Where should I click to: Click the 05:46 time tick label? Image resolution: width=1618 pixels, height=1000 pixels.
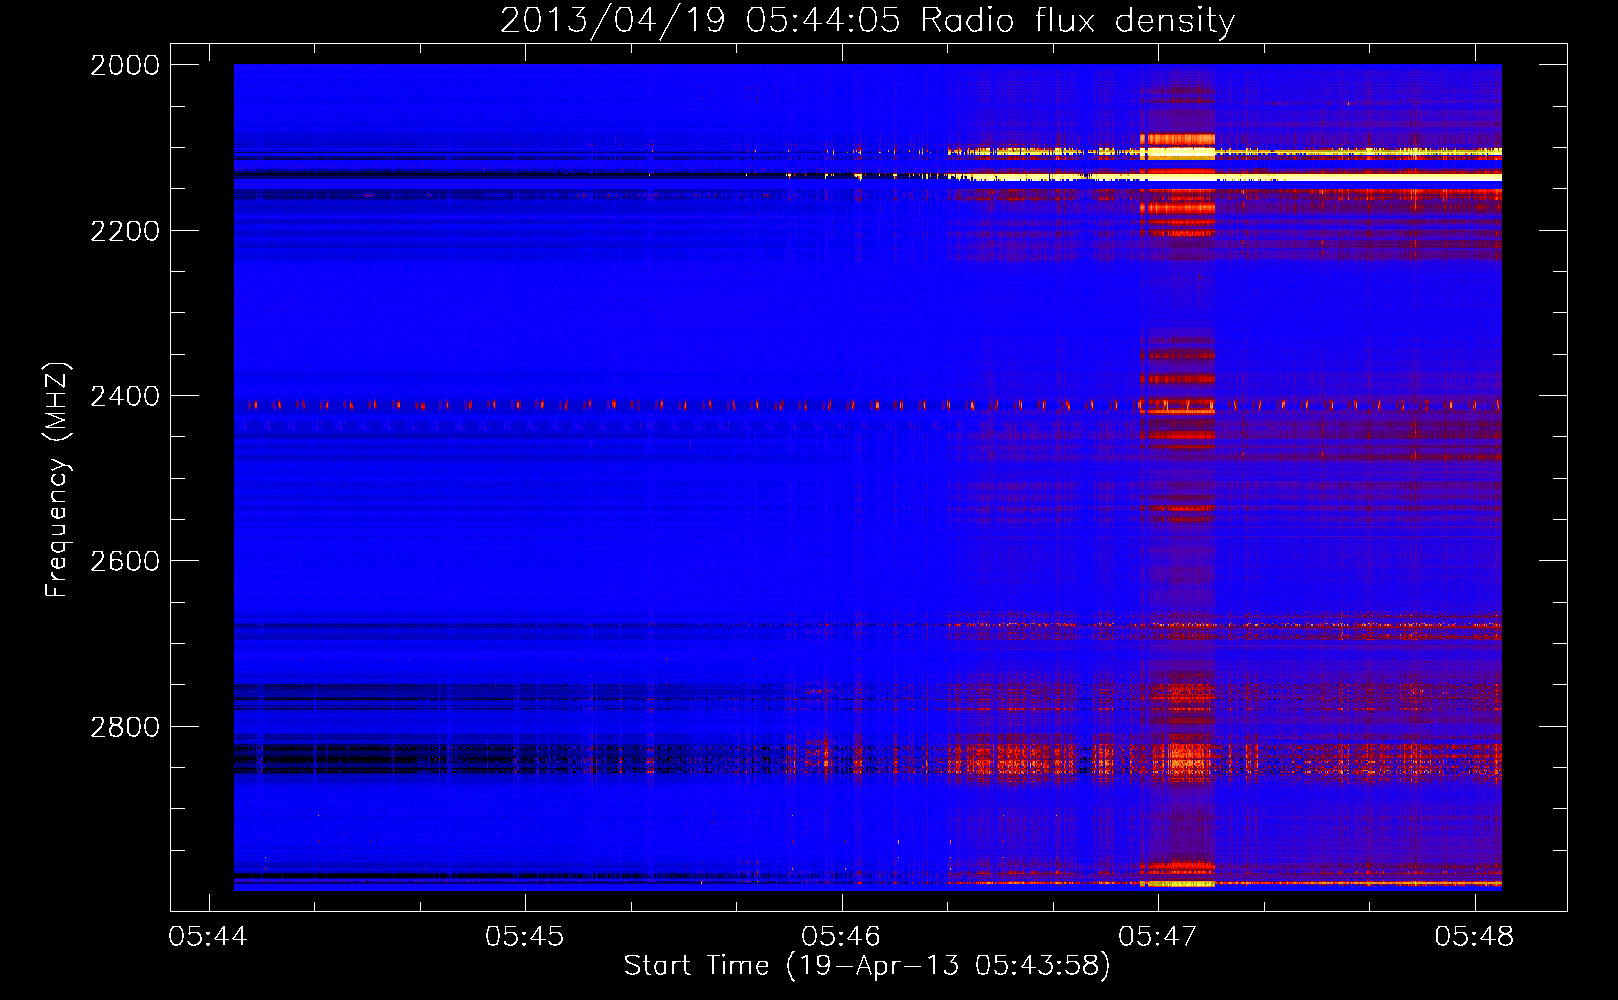(841, 936)
